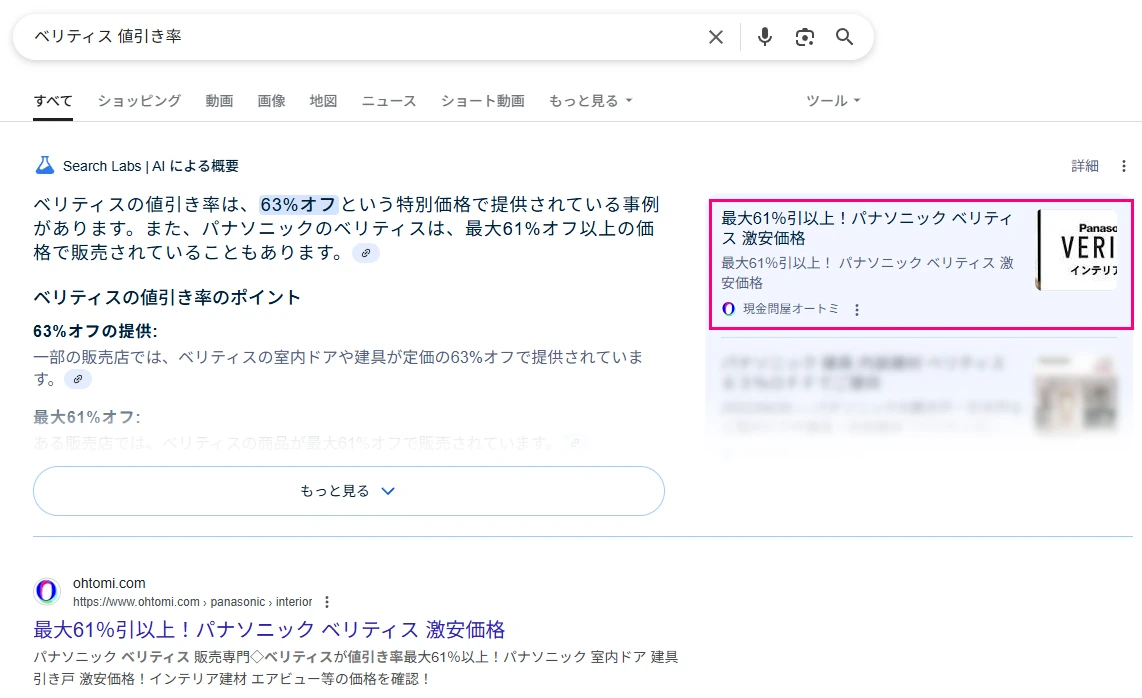Image resolution: width=1142 pixels, height=698 pixels.
Task: Select the すべて tab
Action: click(53, 101)
